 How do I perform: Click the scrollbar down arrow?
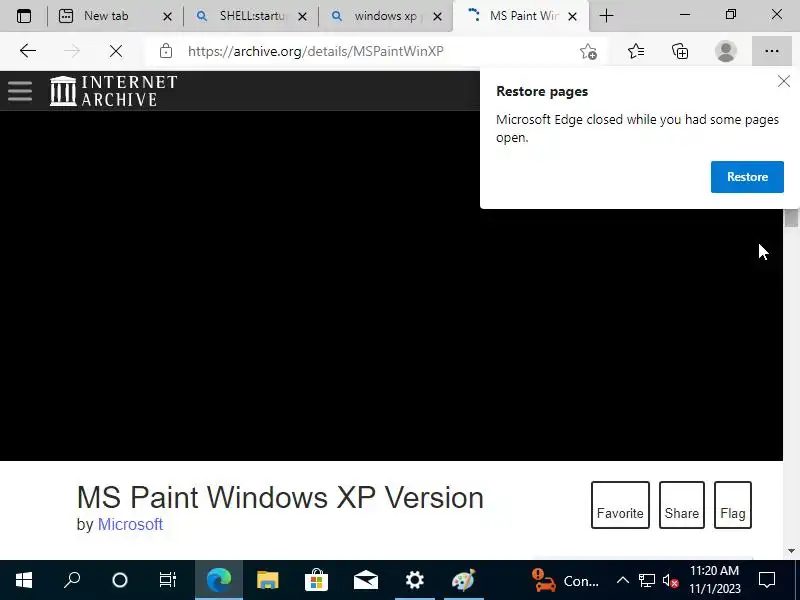791,551
